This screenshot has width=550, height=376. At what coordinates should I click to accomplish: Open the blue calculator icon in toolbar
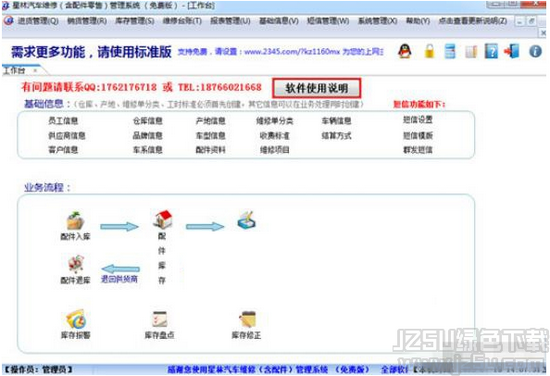[450, 51]
